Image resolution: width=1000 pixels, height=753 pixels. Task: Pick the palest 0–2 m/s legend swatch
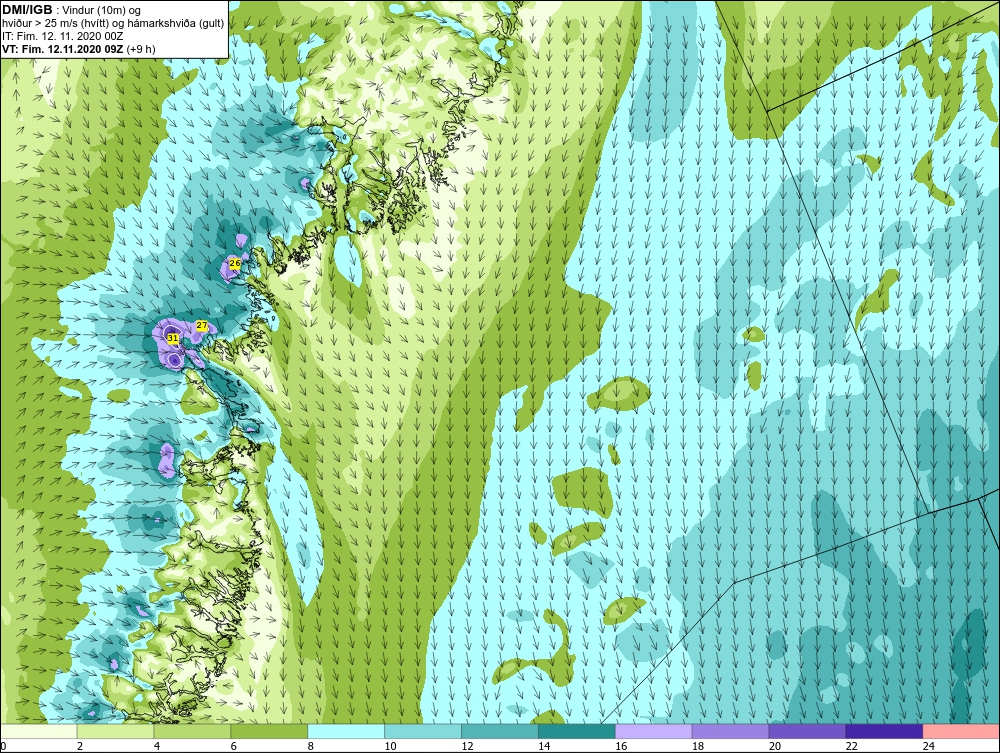coord(38,731)
